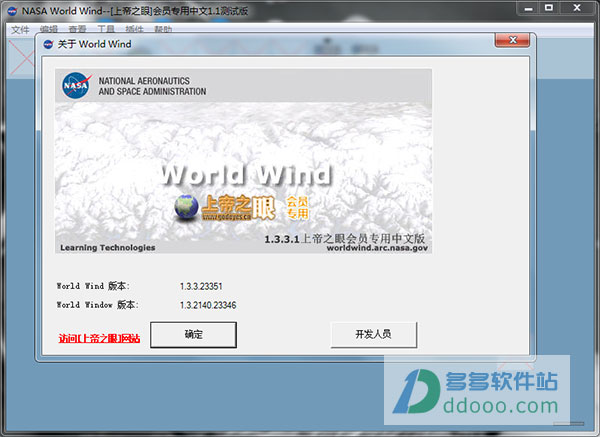Open the 编辑 menu in main window
Viewport: 600px width, 437px height.
tap(49, 29)
